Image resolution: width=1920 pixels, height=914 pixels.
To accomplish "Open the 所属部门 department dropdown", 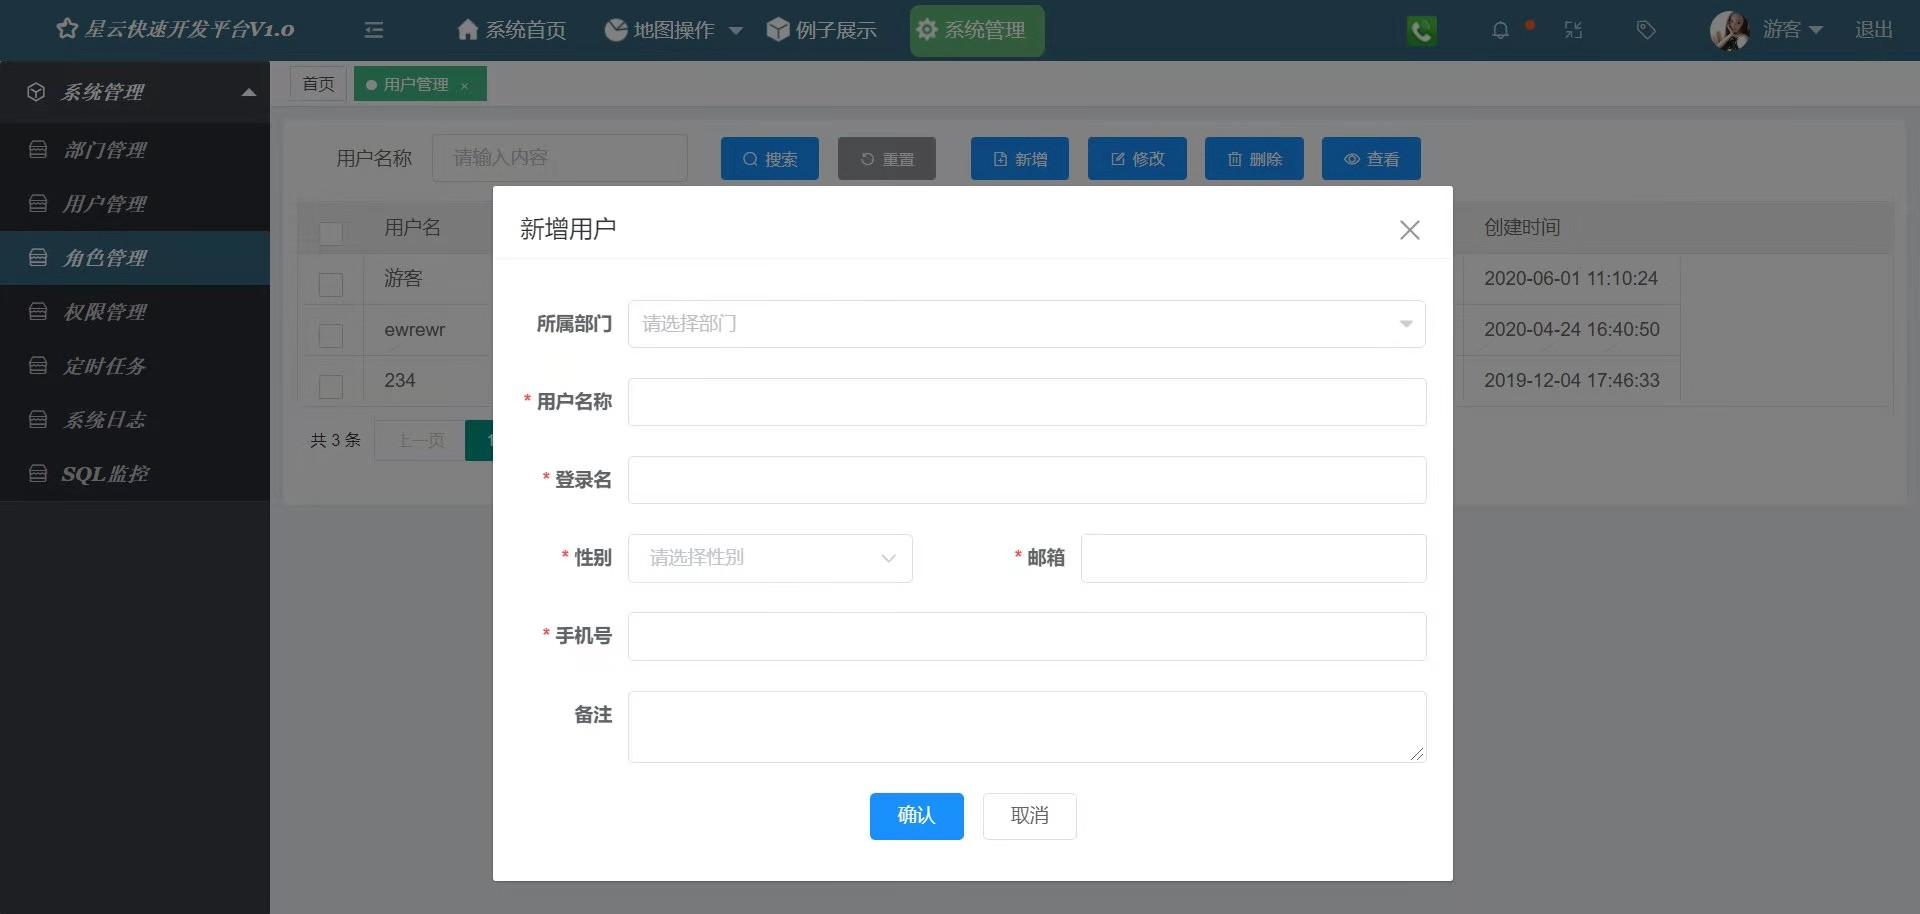I will point(1026,323).
